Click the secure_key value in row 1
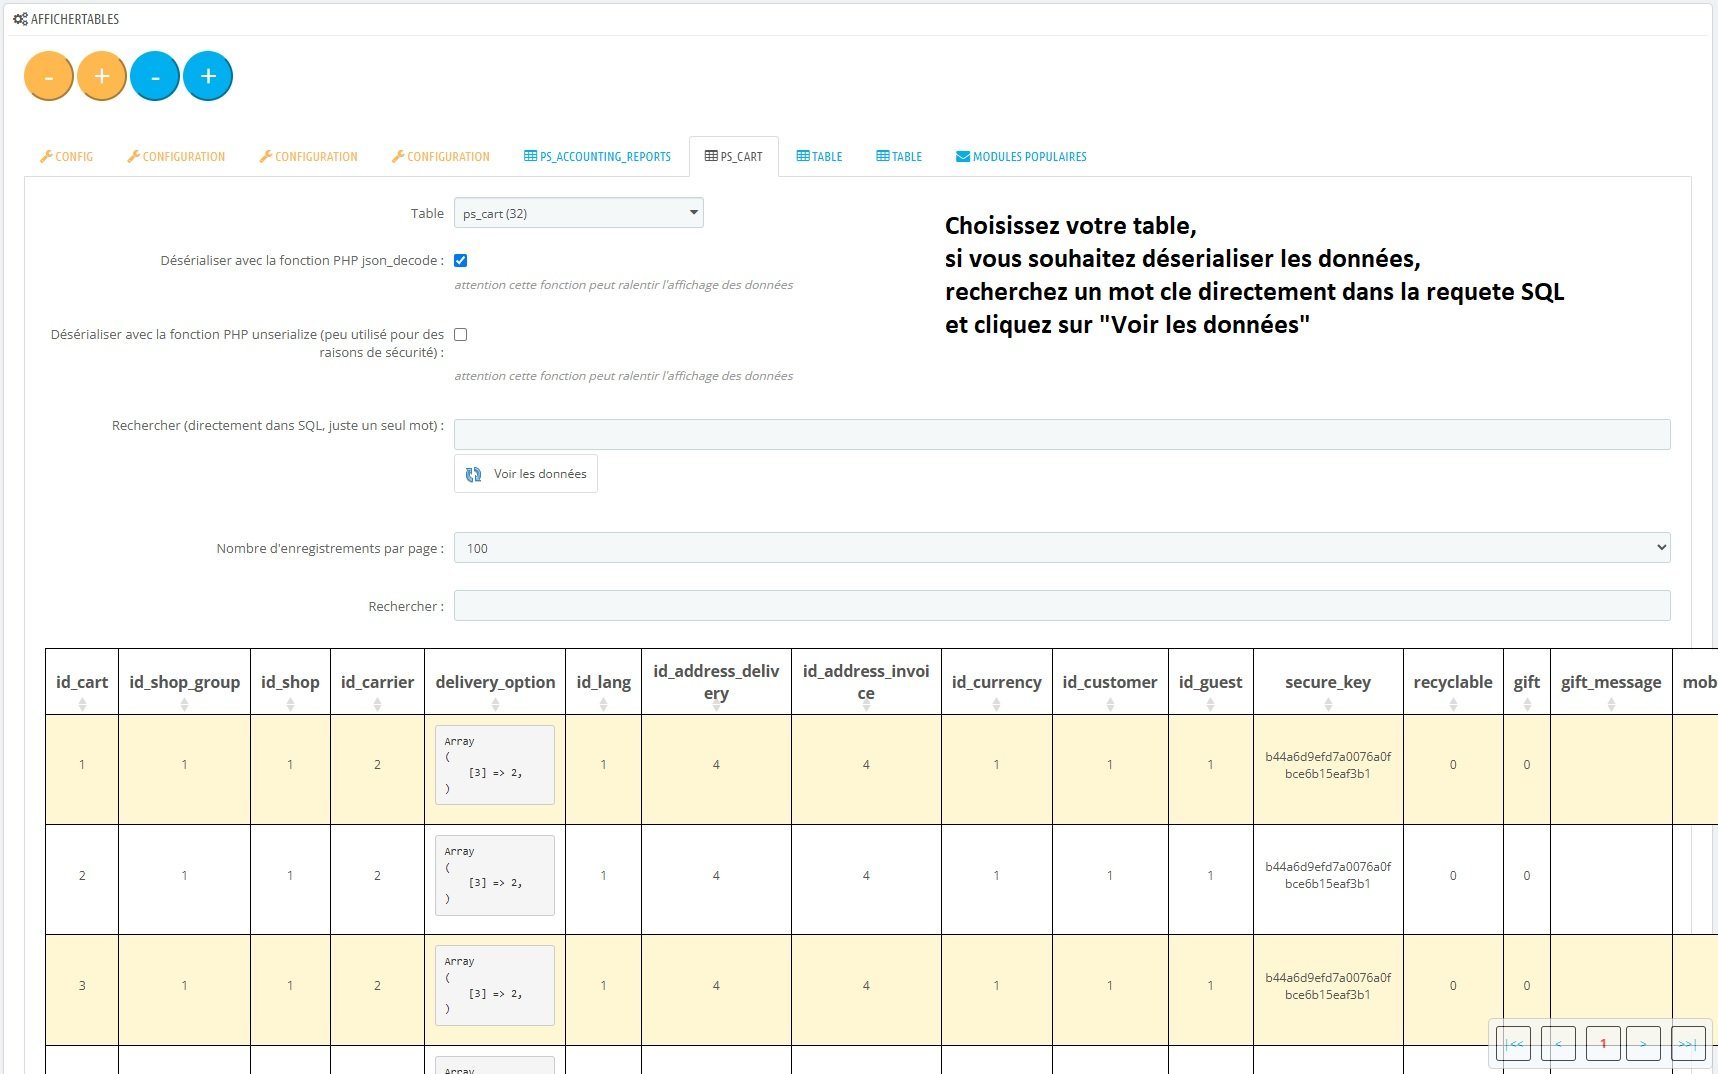 [1328, 765]
